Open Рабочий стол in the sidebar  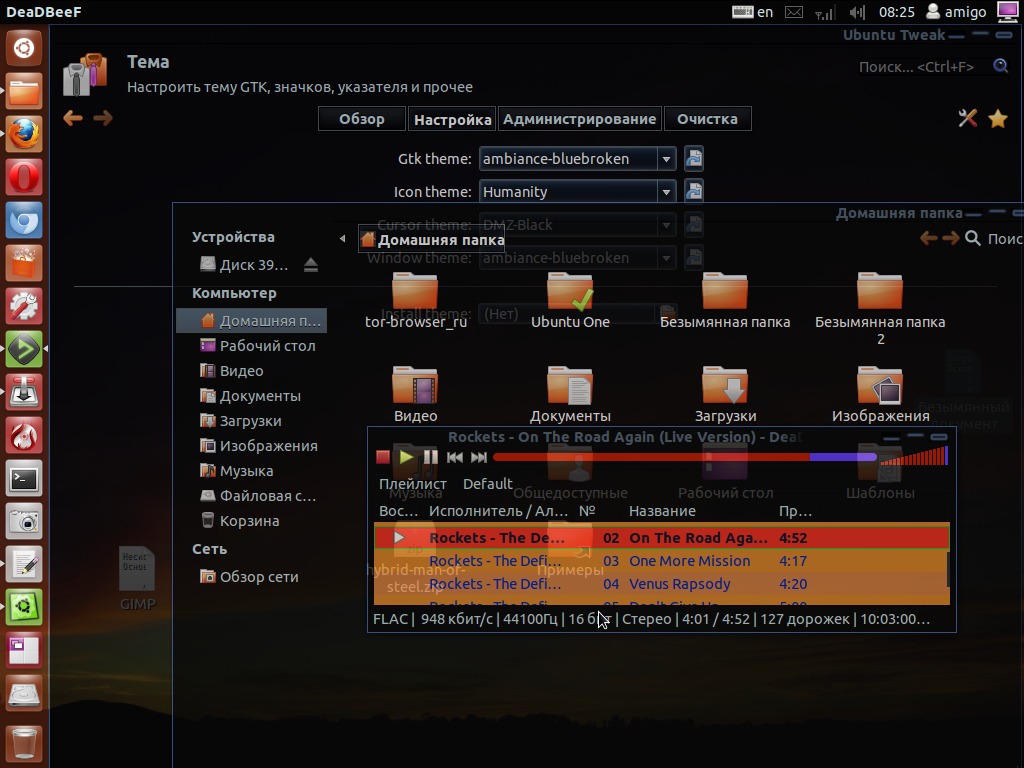tap(257, 345)
